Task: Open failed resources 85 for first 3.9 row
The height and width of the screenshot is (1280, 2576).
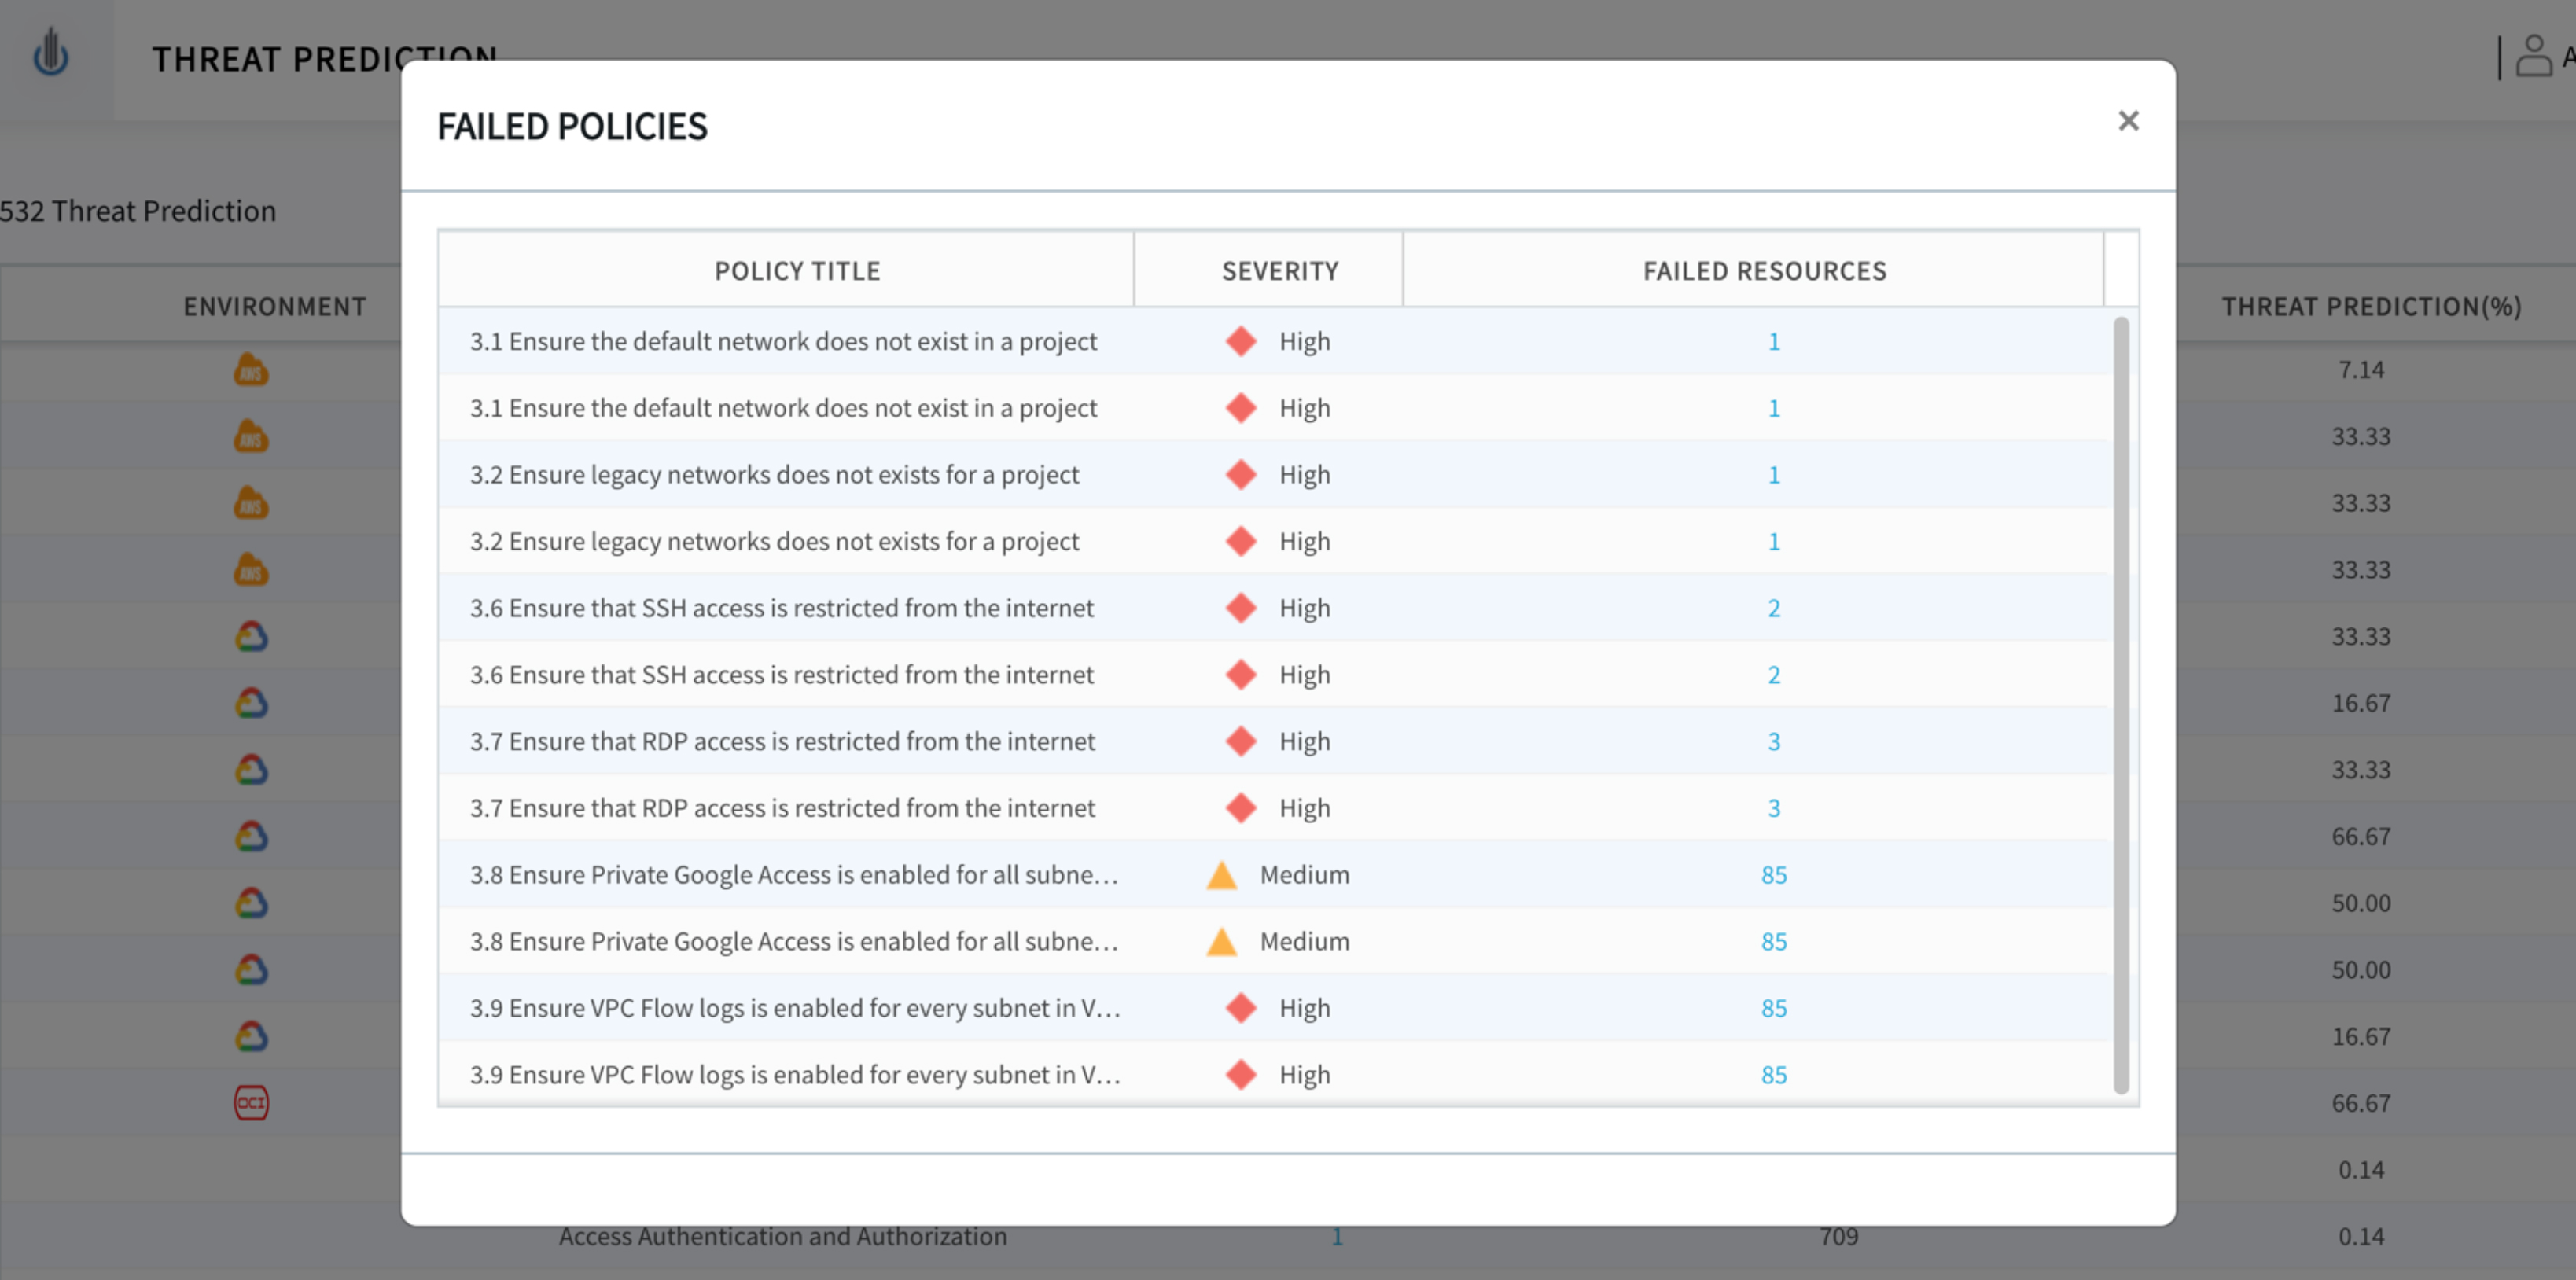Action: tap(1774, 1009)
